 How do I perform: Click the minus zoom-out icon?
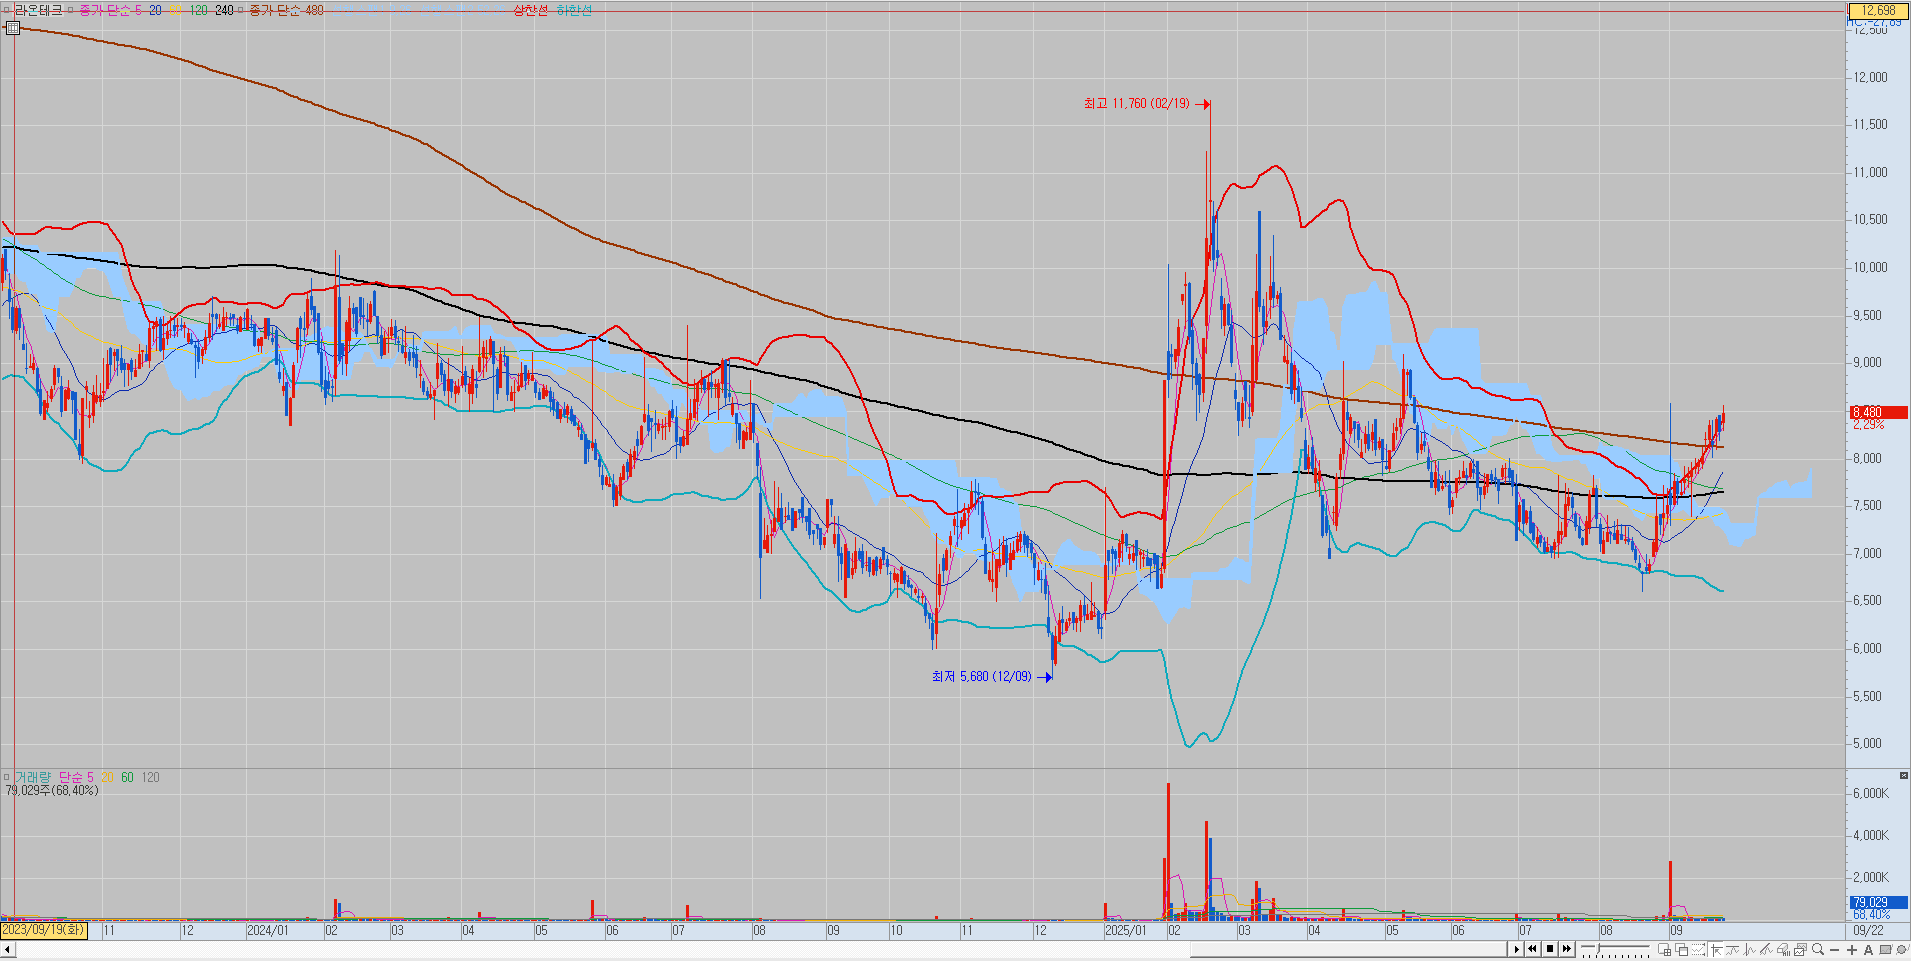coord(1835,950)
